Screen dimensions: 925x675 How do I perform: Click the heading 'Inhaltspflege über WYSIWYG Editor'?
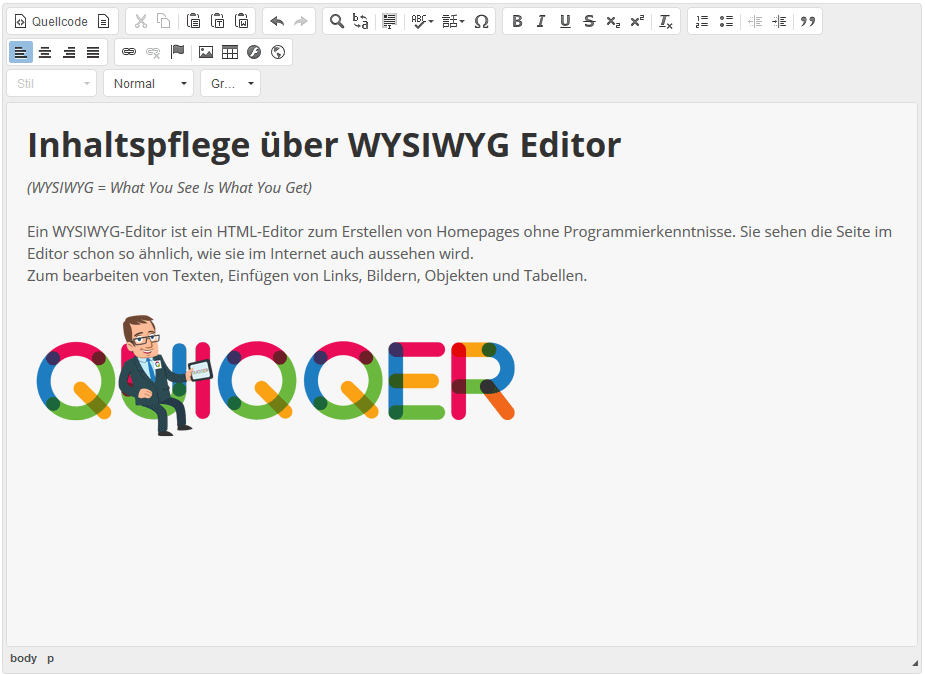pyautogui.click(x=324, y=145)
